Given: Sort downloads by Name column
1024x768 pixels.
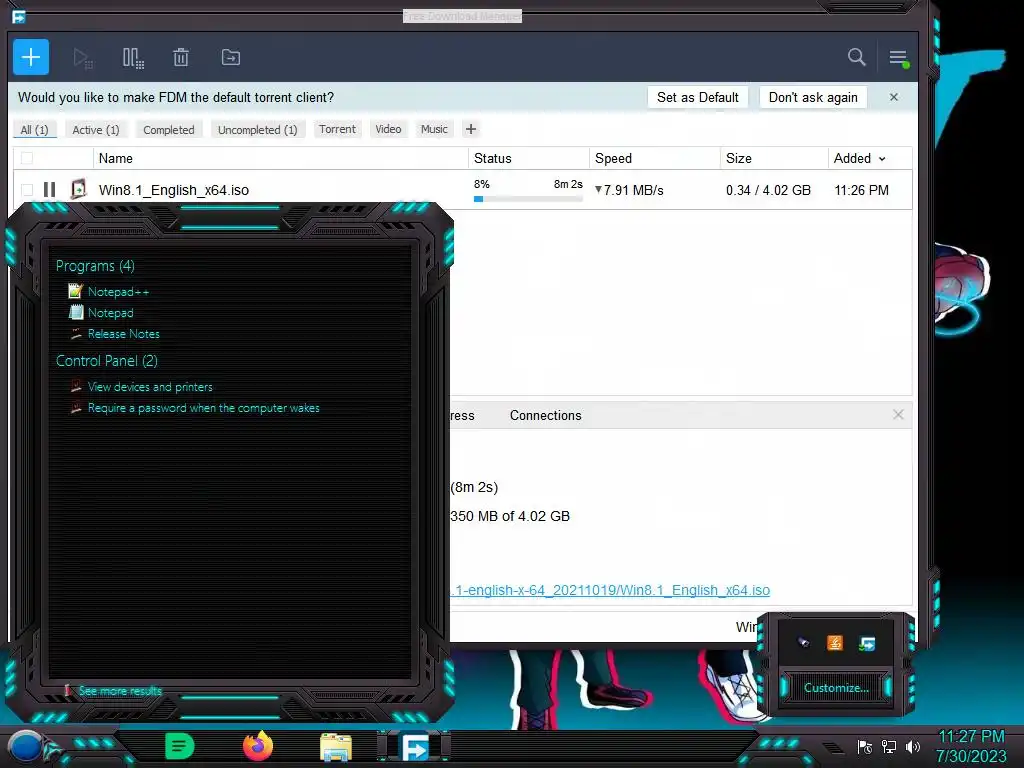Looking at the screenshot, I should [116, 158].
